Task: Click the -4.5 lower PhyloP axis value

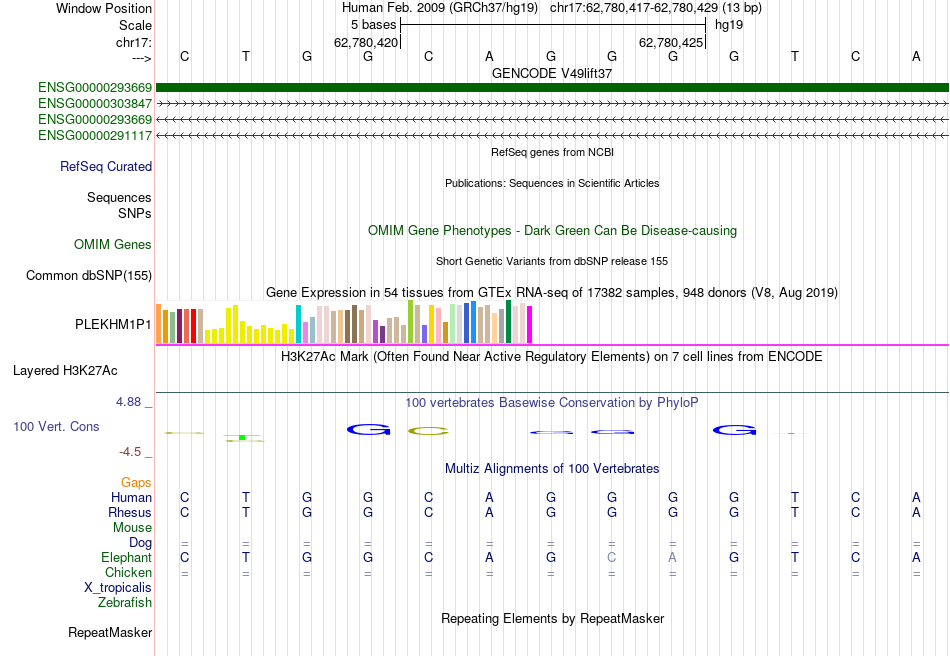Action: pos(130,452)
